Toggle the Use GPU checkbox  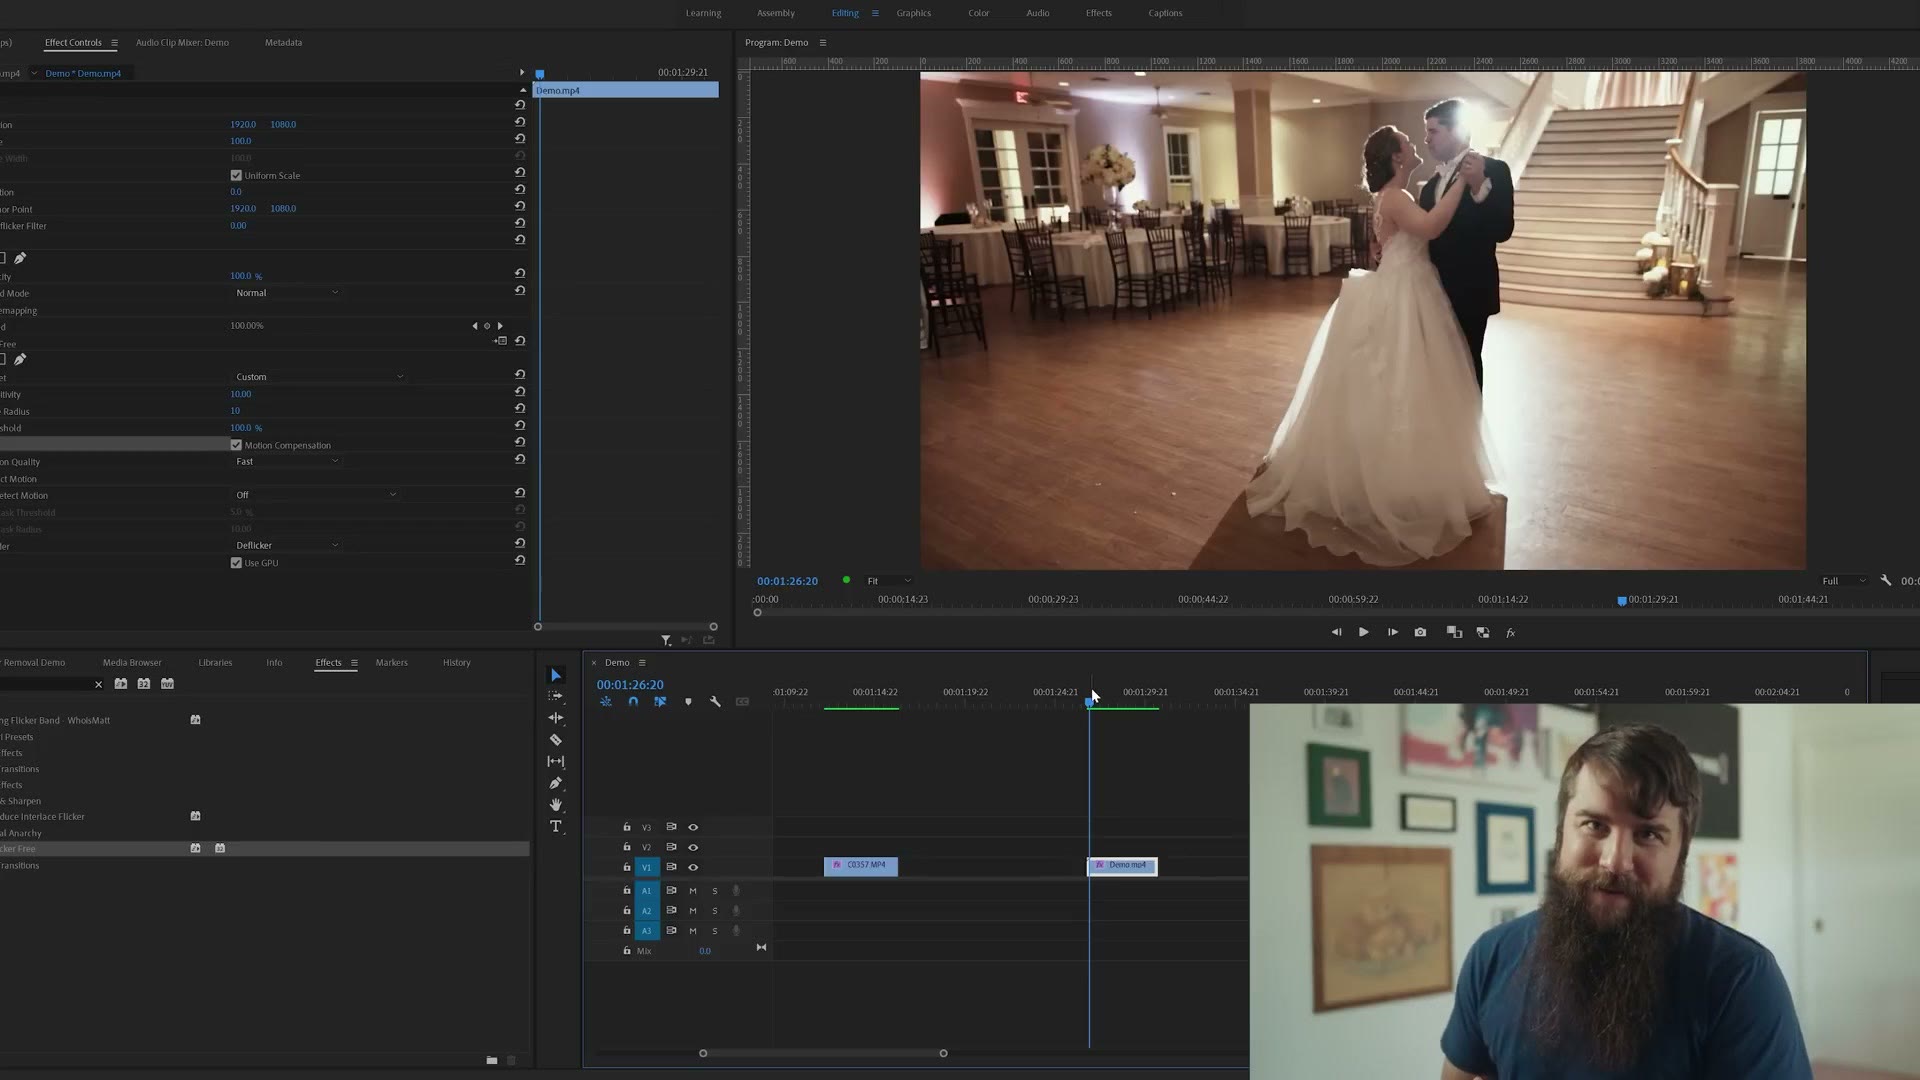click(x=236, y=563)
